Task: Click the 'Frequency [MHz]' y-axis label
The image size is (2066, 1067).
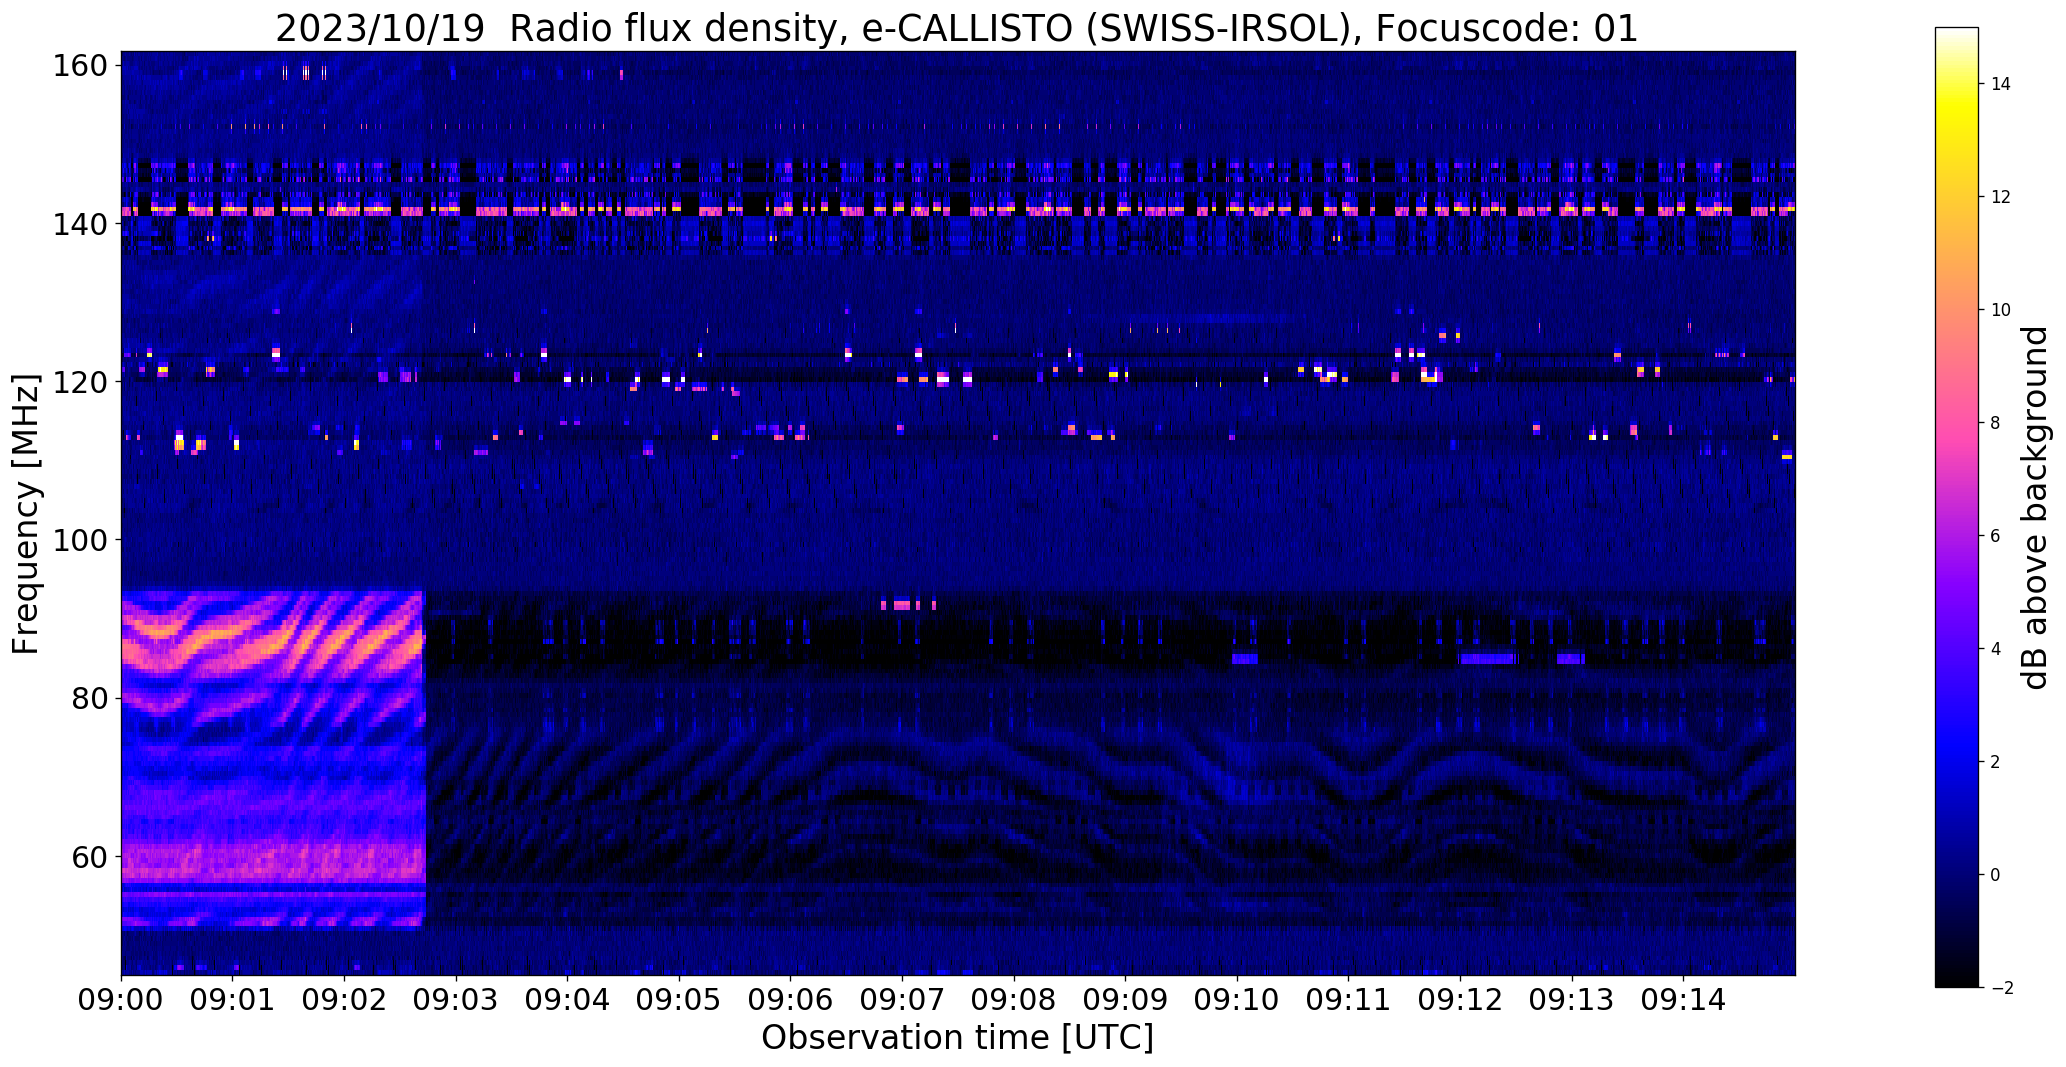Action: [x=26, y=514]
